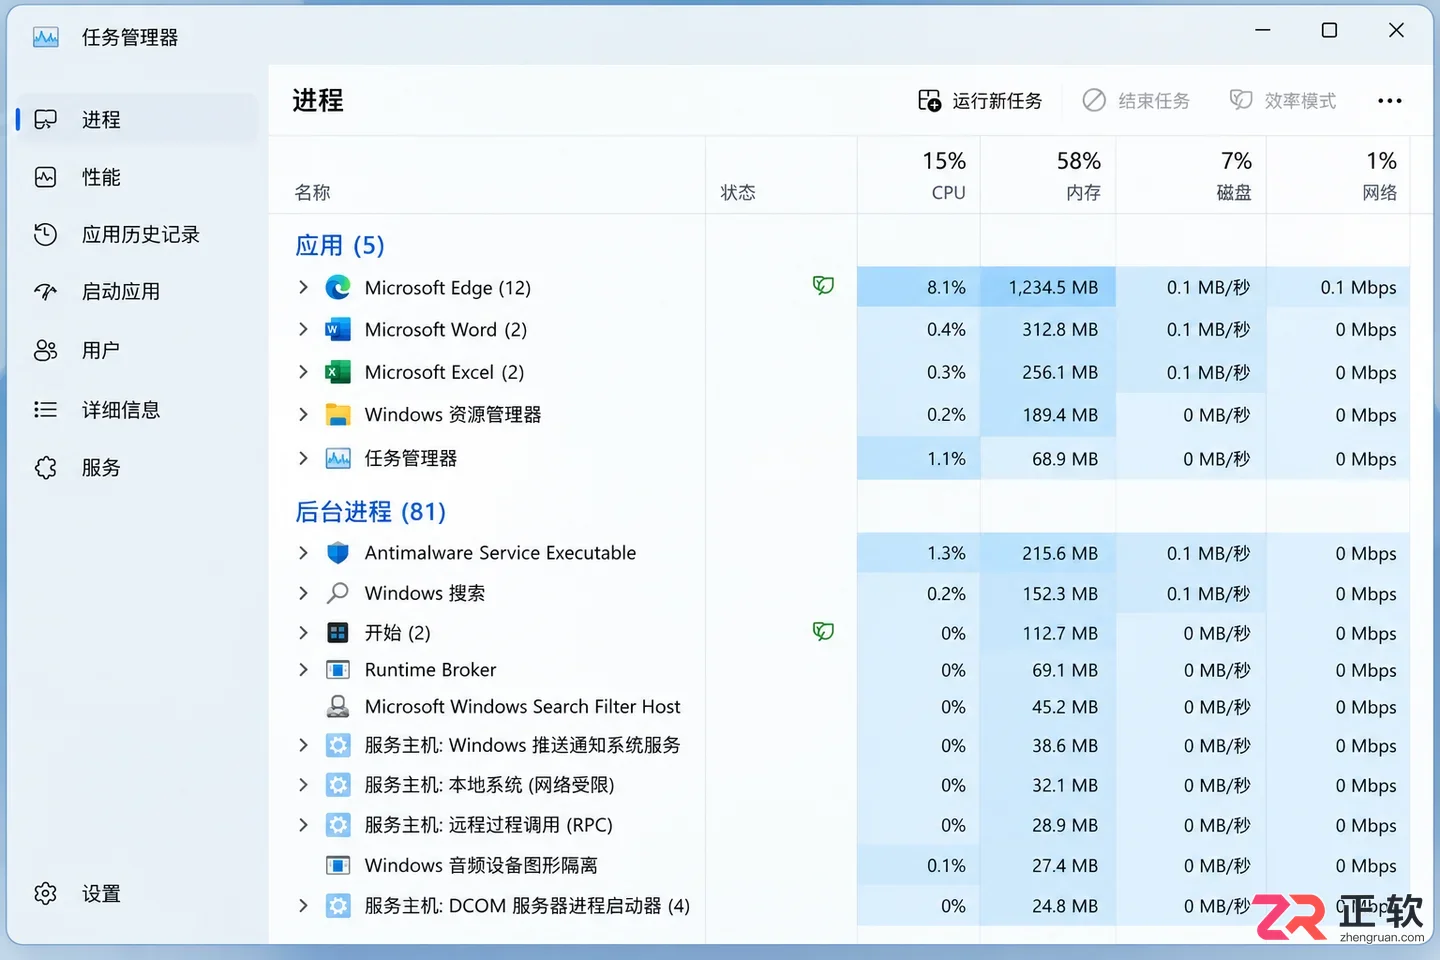Expand the 服务主机: DCOM 服务器进程启动器 (4) group
The width and height of the screenshot is (1440, 960).
(303, 906)
